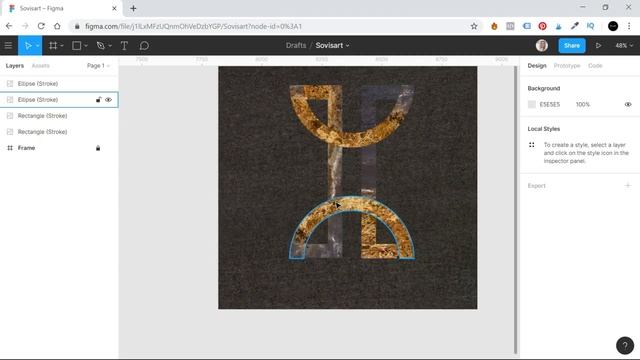Open the Page 1 dropdown
Viewport: 640px width, 360px height.
tap(98, 66)
